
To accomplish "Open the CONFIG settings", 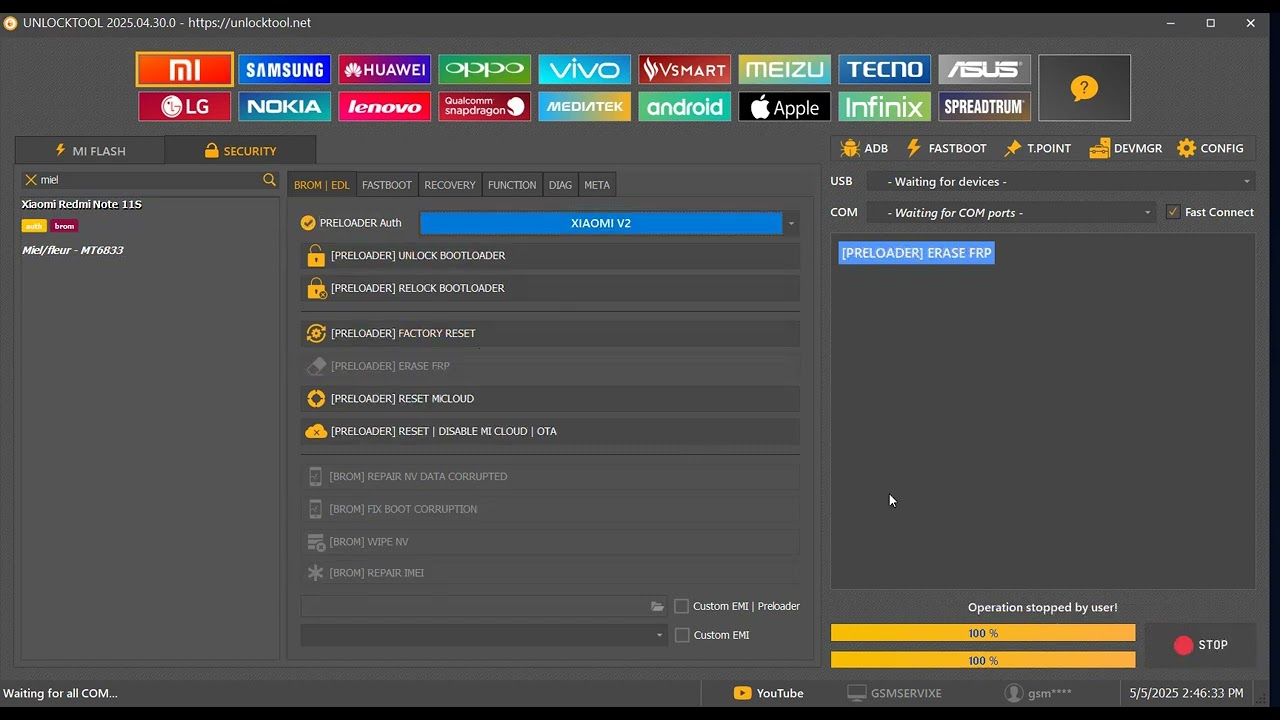I will [x=1211, y=148].
